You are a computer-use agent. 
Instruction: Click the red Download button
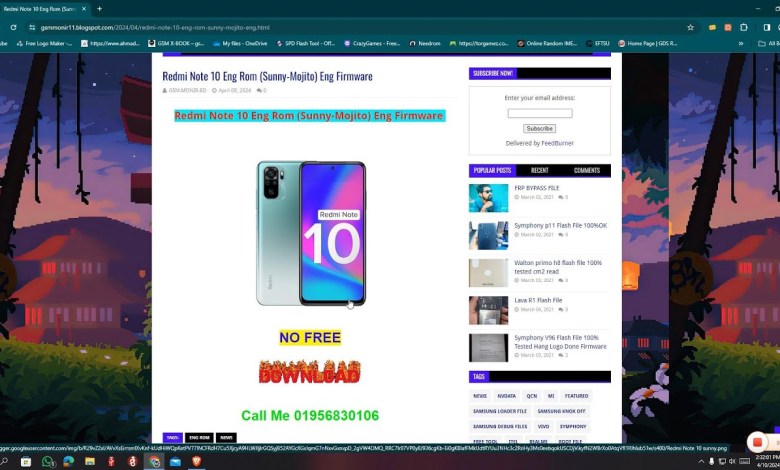pyautogui.click(x=309, y=372)
